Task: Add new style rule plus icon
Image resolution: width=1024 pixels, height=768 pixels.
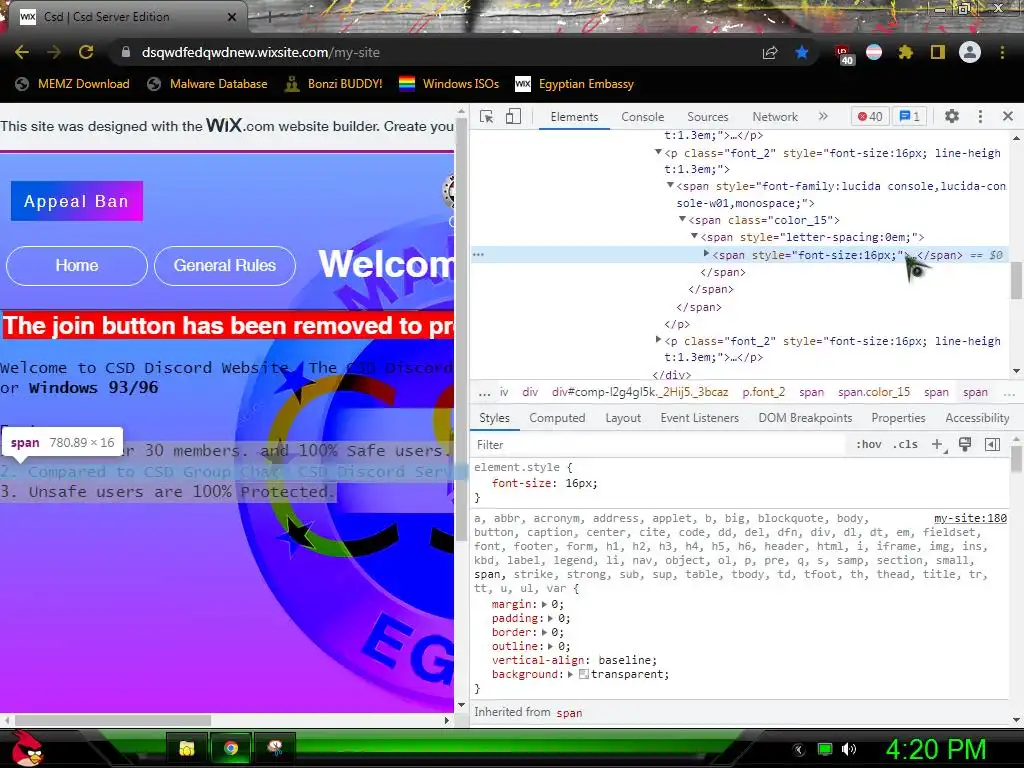Action: pyautogui.click(x=938, y=444)
